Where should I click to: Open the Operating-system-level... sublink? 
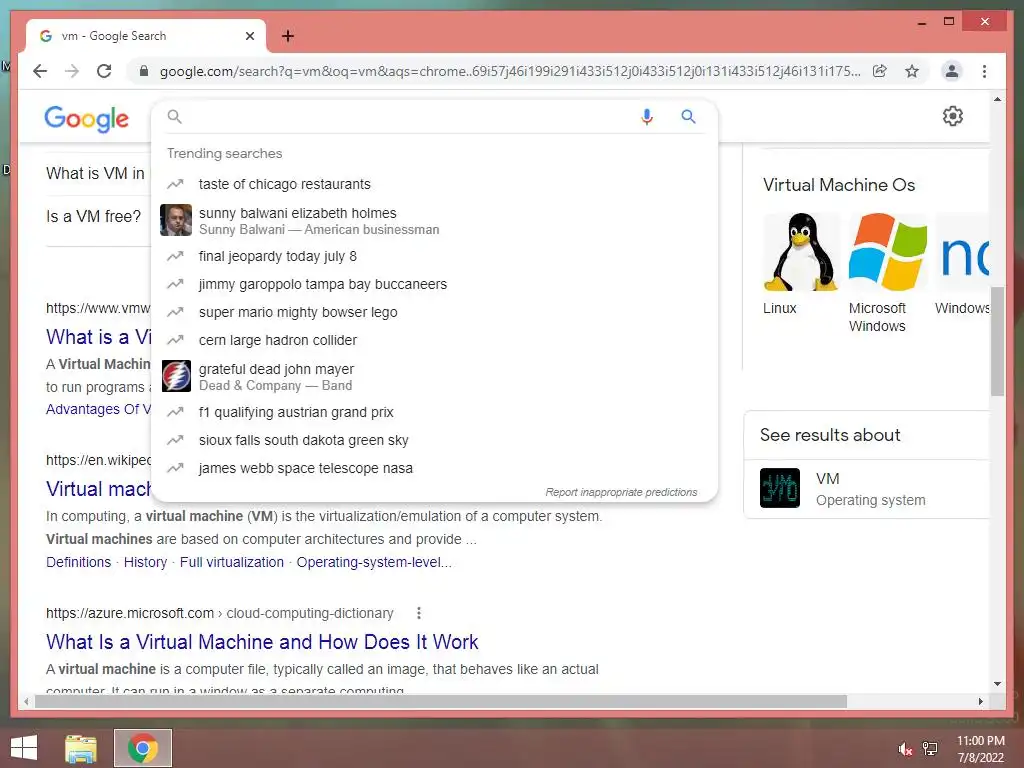tap(374, 562)
